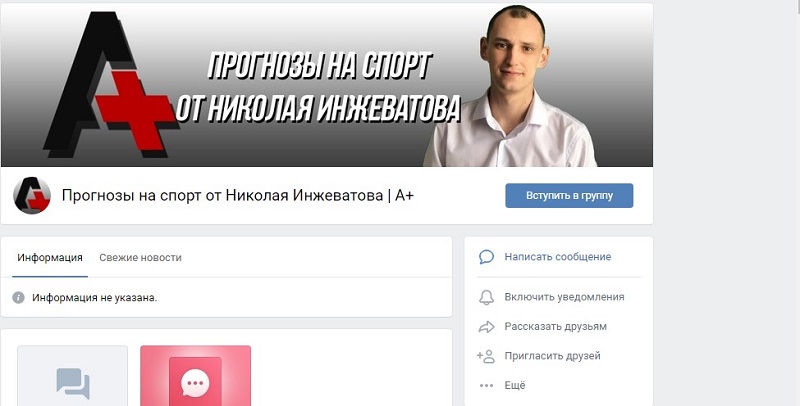Switch to the Свежие новости tab
Image resolution: width=800 pixels, height=406 pixels.
[140, 258]
